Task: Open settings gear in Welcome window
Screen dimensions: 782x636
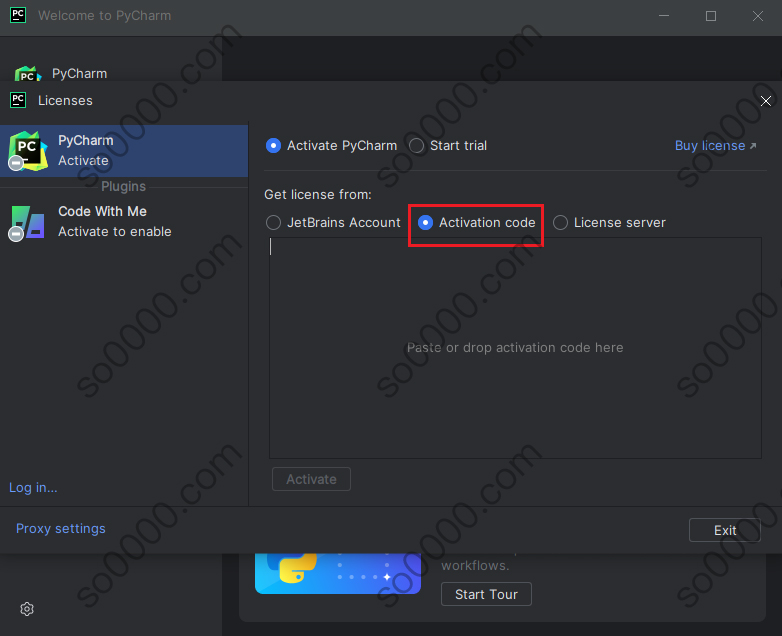Action: click(27, 609)
